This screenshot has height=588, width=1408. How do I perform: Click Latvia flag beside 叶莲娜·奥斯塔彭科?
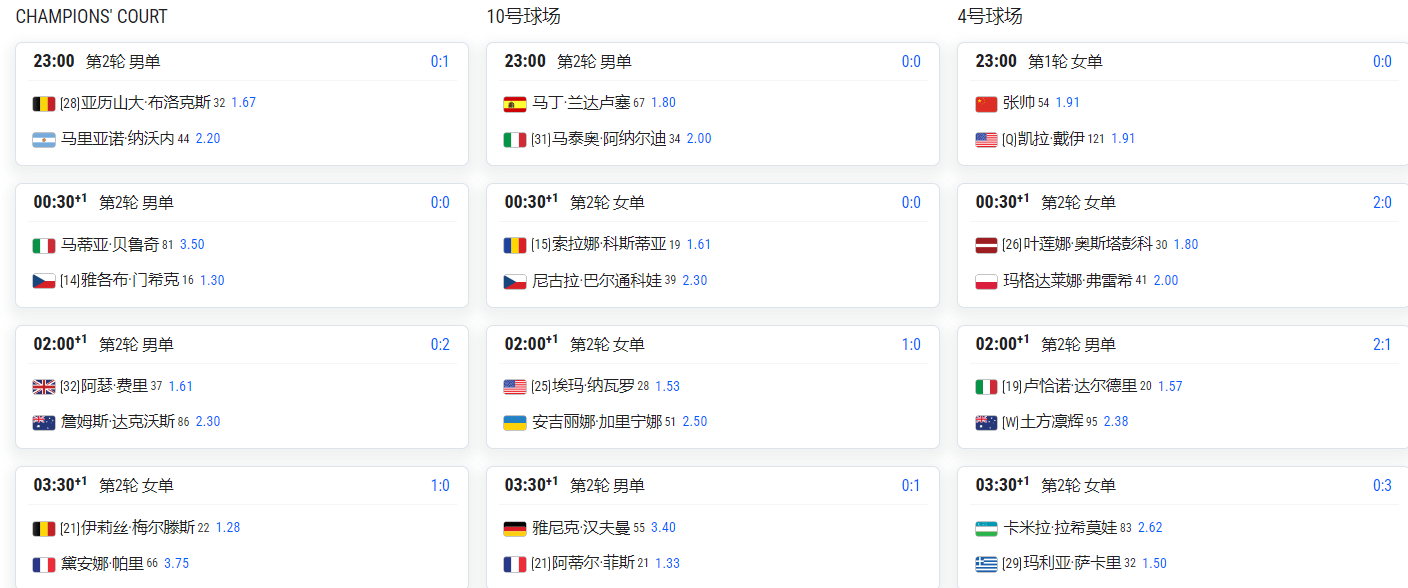[986, 245]
